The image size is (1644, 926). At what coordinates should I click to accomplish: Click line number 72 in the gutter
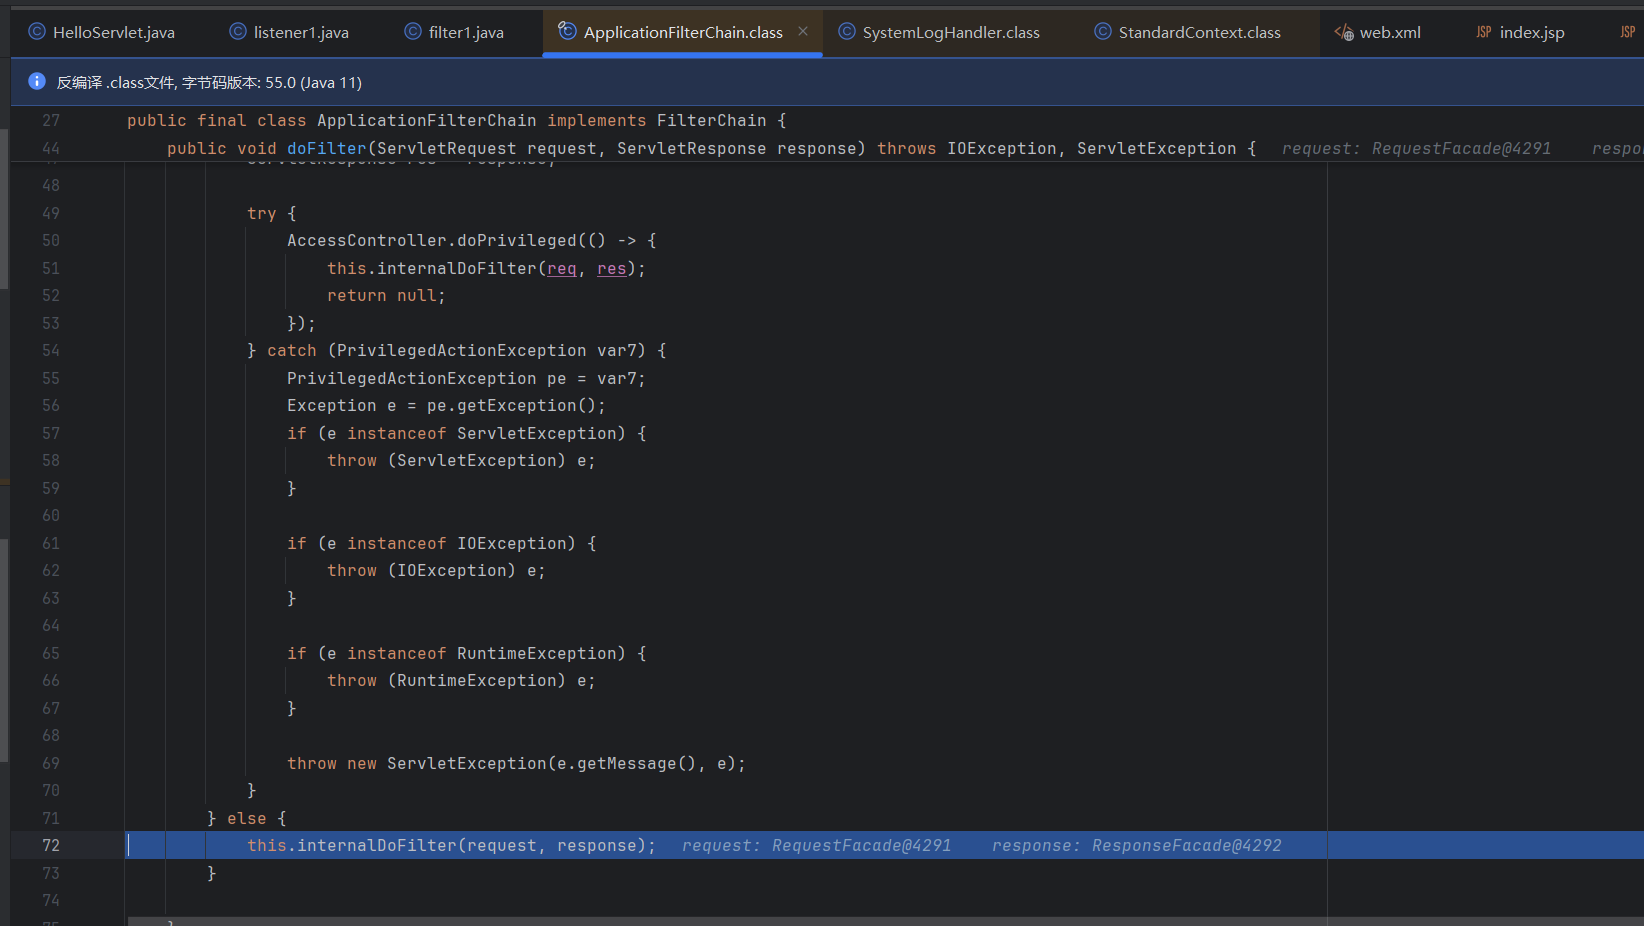coord(51,845)
